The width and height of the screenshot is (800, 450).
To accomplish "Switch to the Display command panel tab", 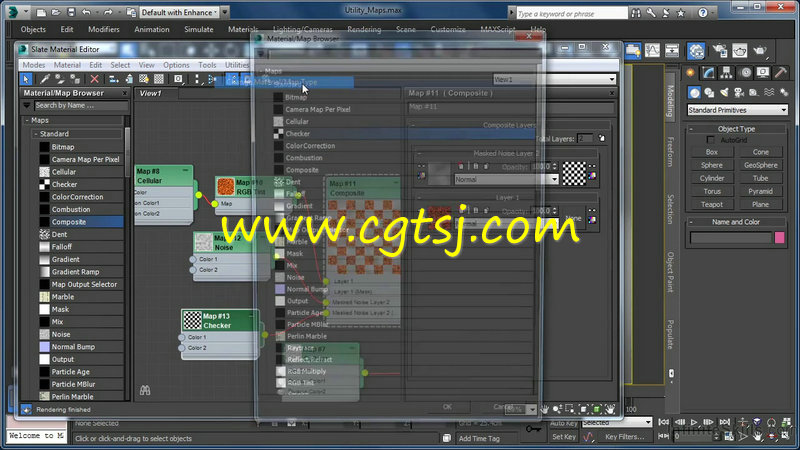I will [763, 73].
